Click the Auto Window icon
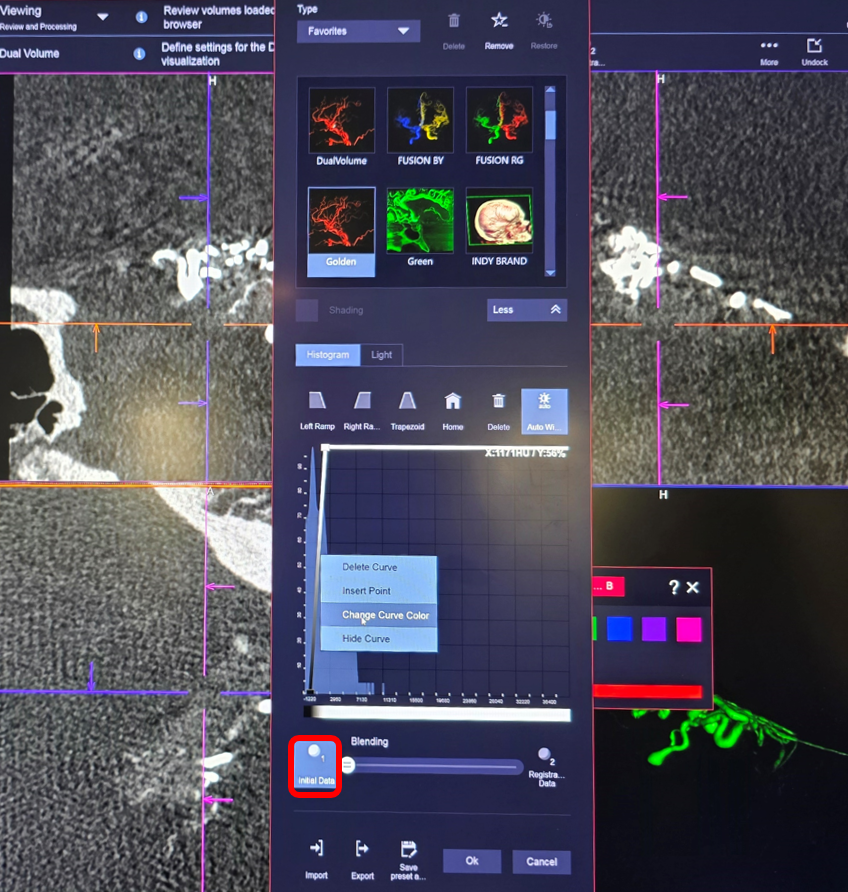This screenshot has height=892, width=848. [544, 402]
